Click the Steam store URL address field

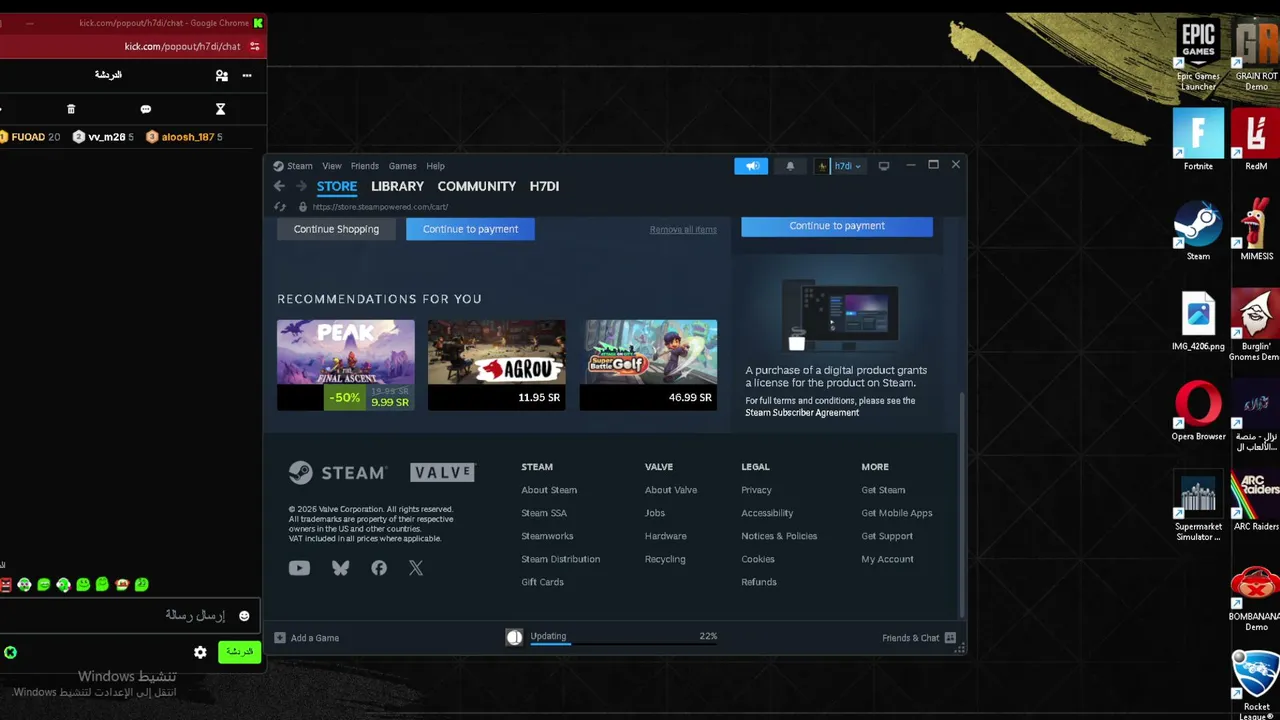[380, 207]
